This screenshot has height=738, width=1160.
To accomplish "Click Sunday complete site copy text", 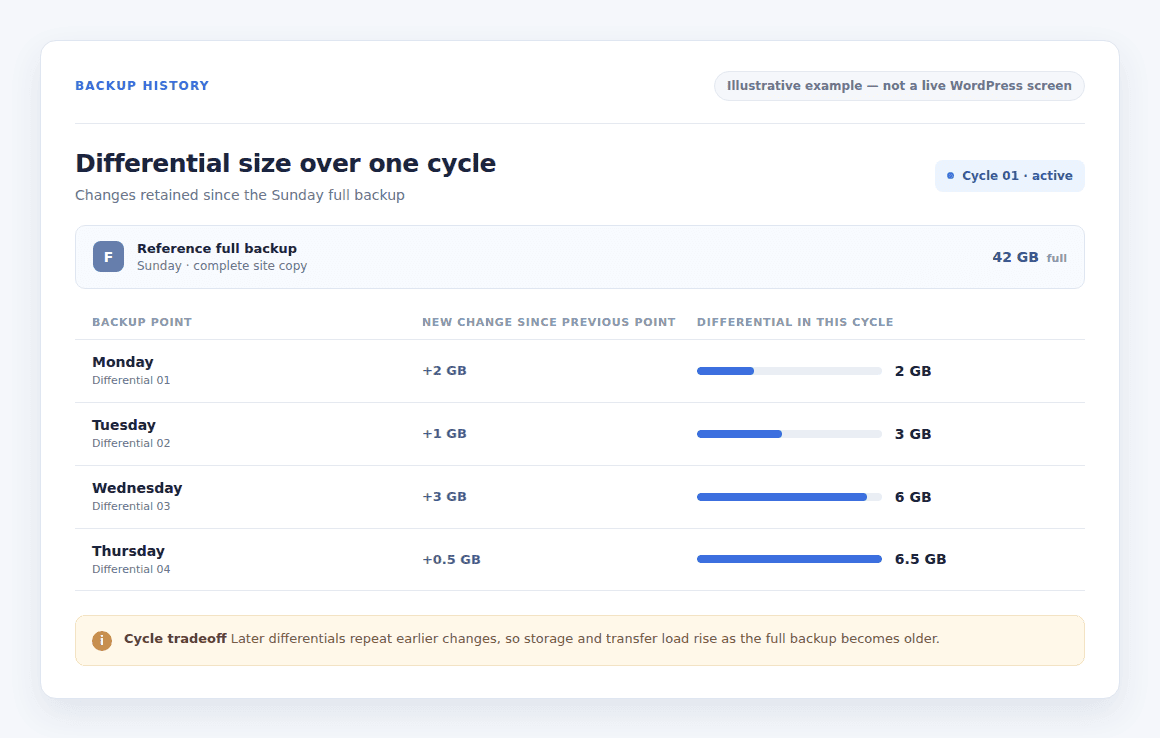I will coord(222,265).
